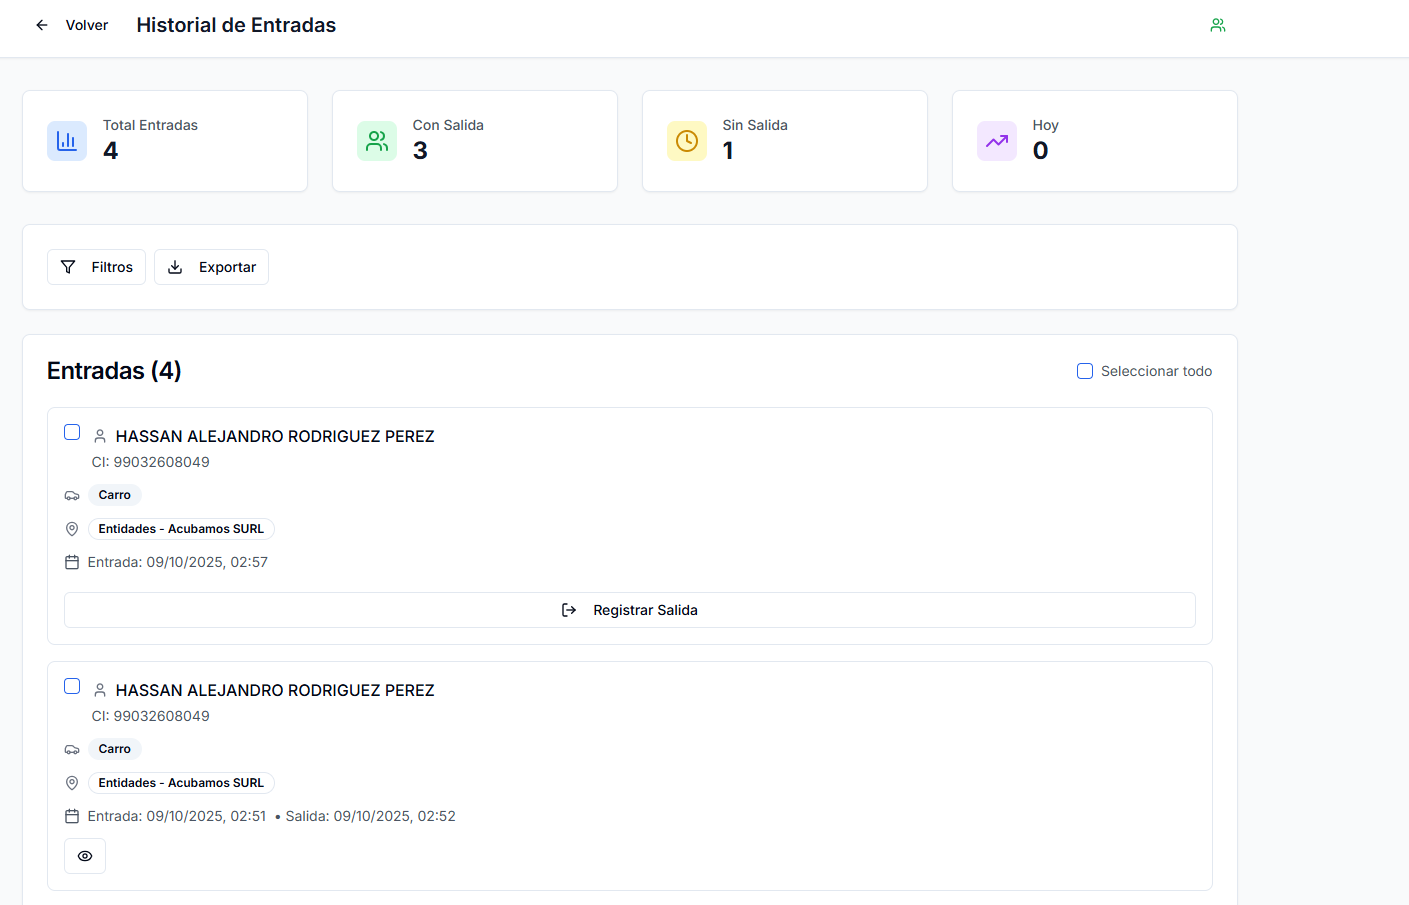Check the first entry's selection checkbox

(72, 432)
